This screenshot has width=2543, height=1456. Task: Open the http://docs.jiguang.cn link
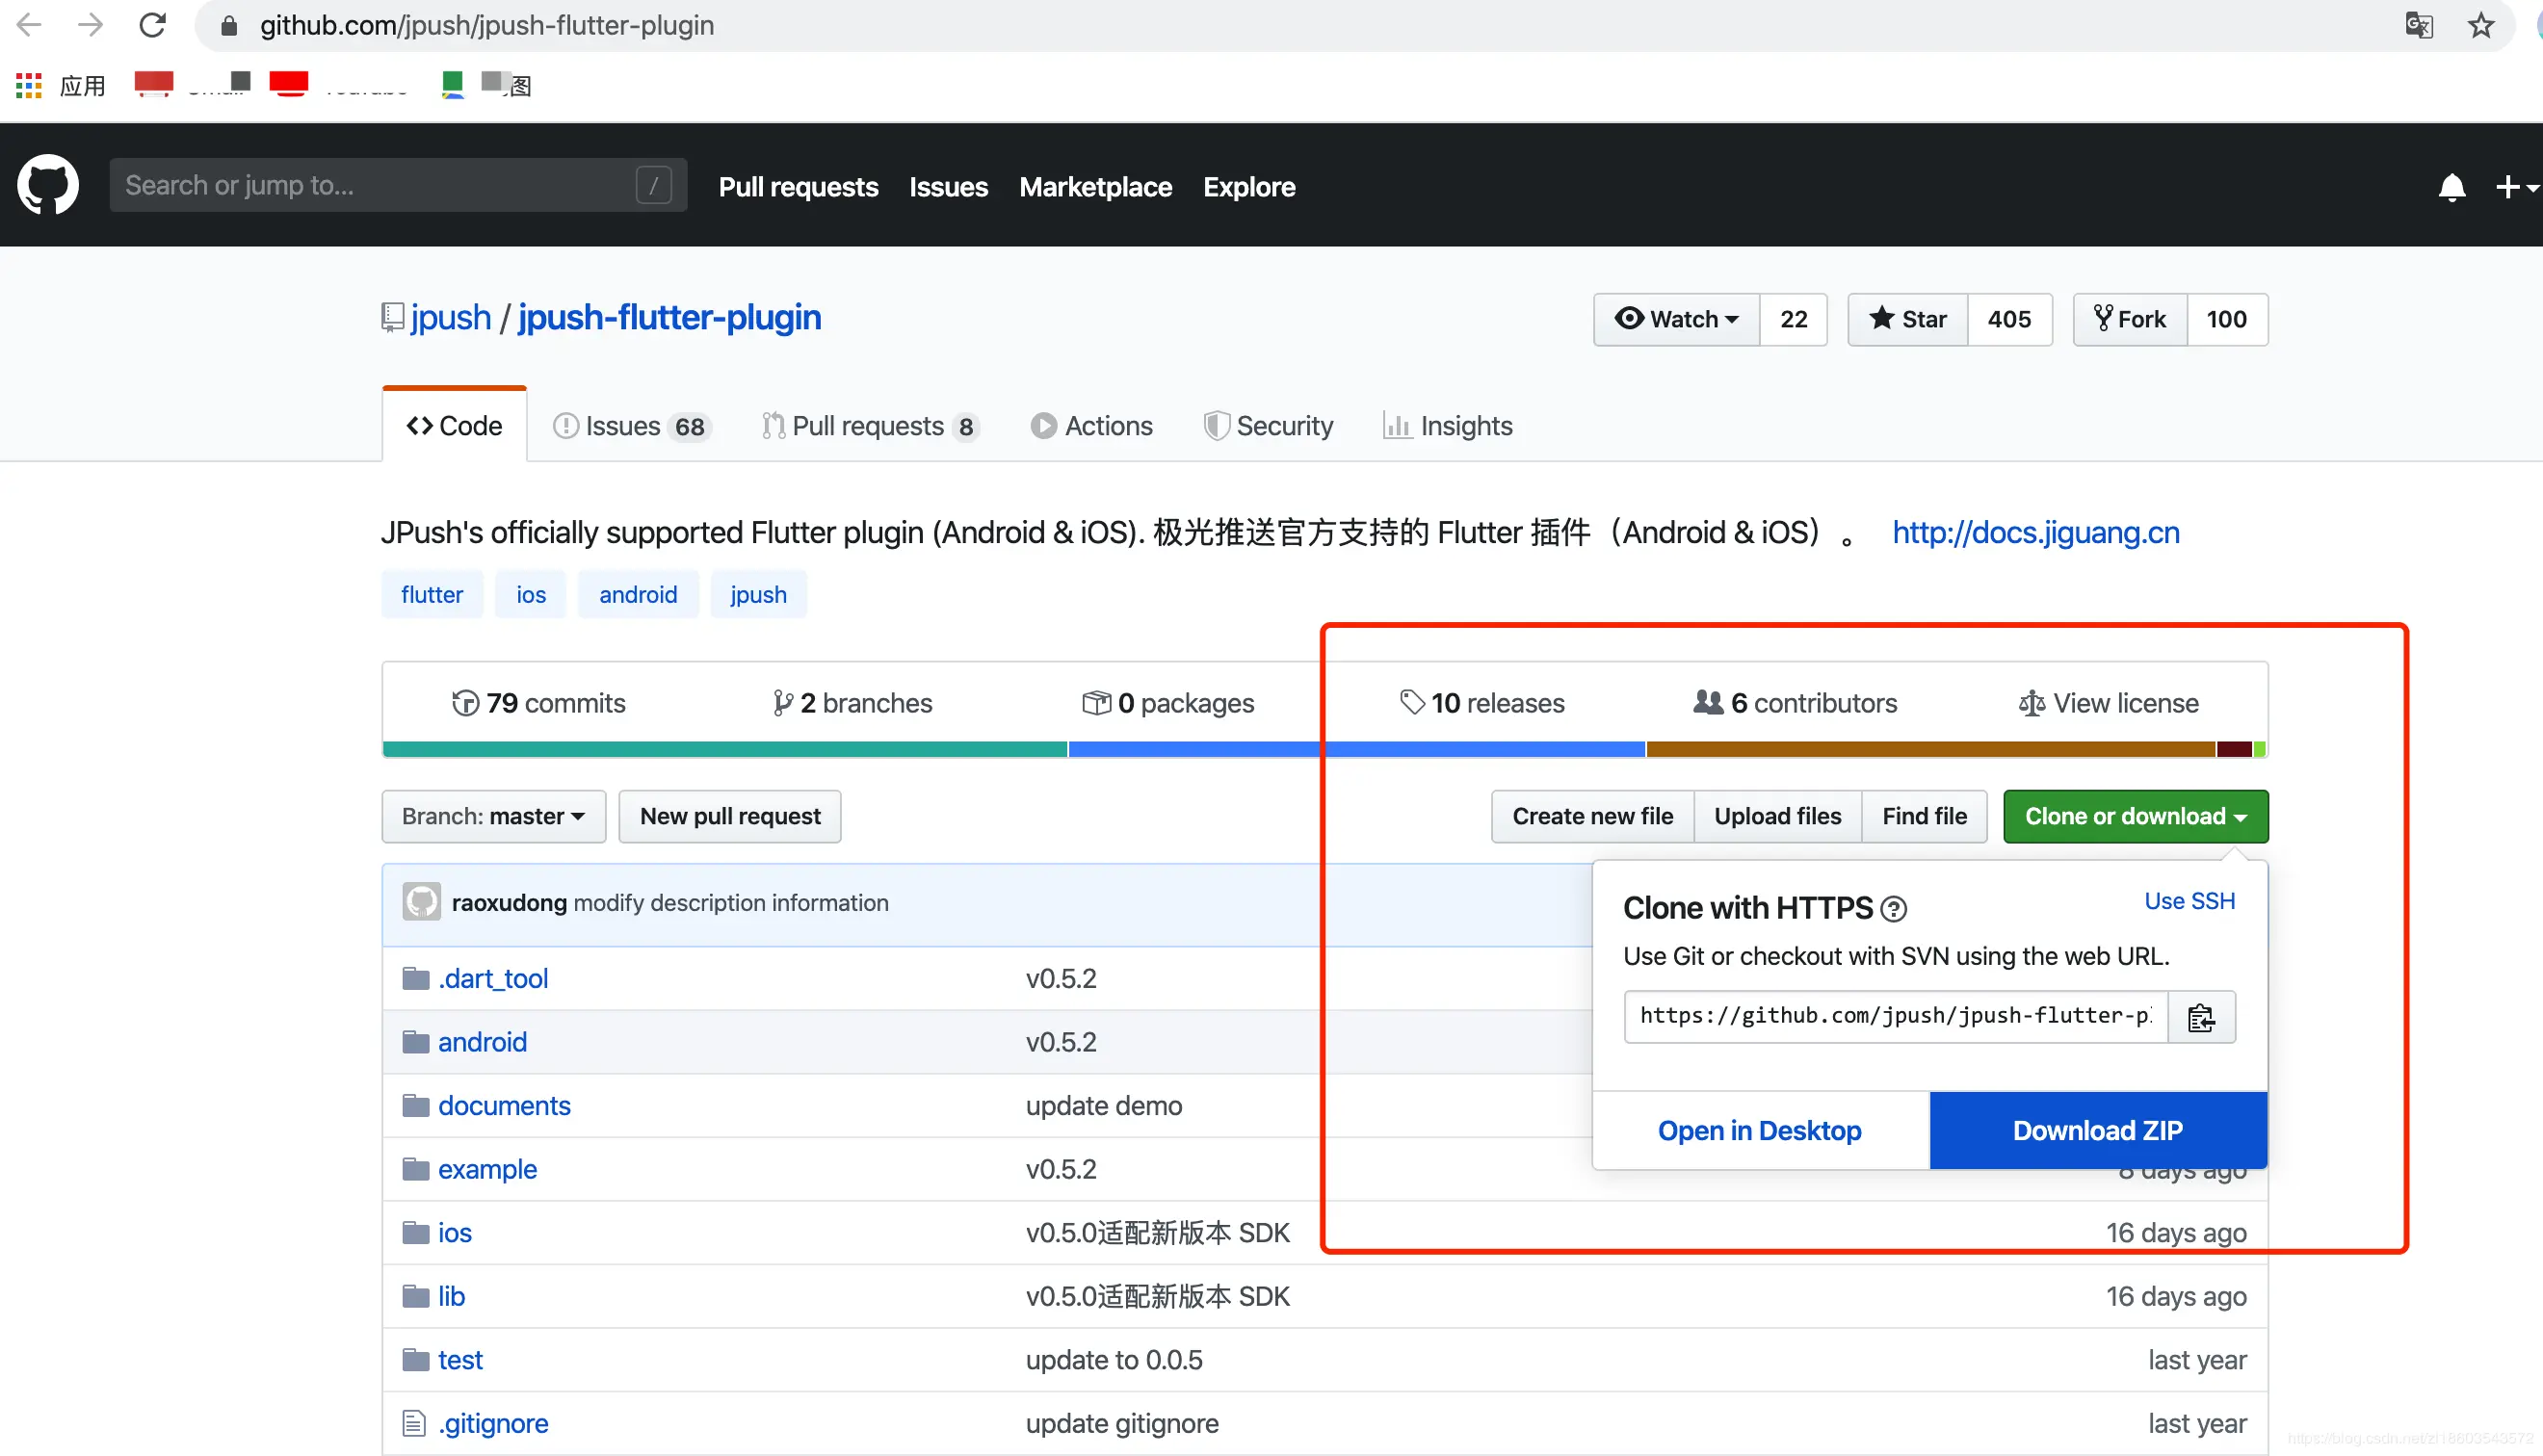[x=2036, y=533]
